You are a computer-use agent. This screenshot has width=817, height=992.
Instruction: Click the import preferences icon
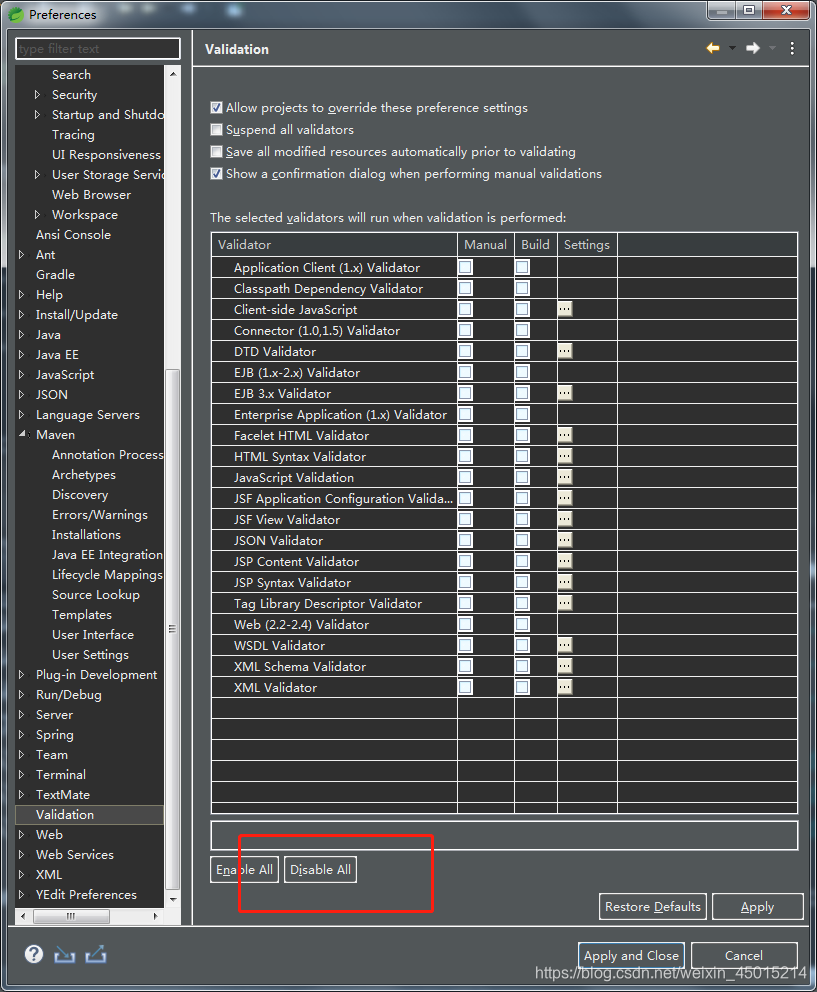(x=65, y=954)
